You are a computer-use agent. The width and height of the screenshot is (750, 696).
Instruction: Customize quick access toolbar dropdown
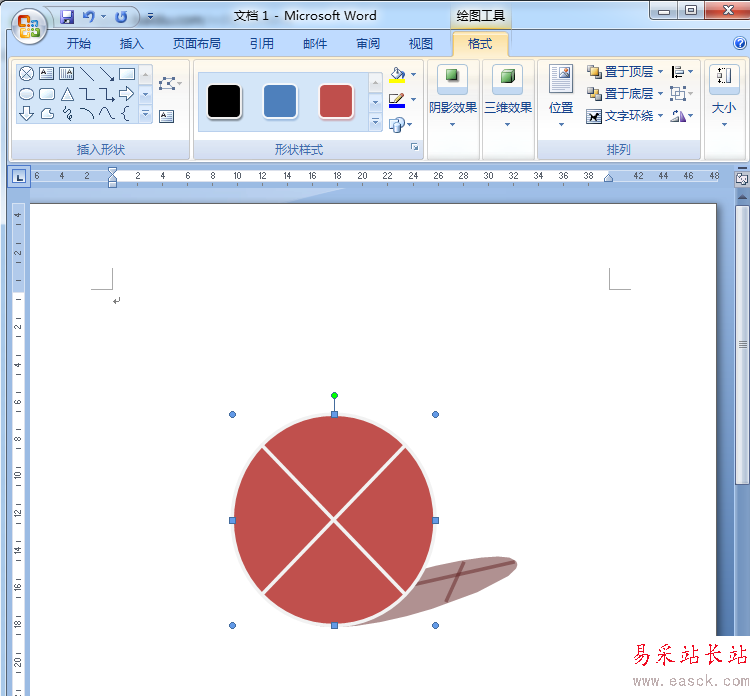tap(150, 17)
